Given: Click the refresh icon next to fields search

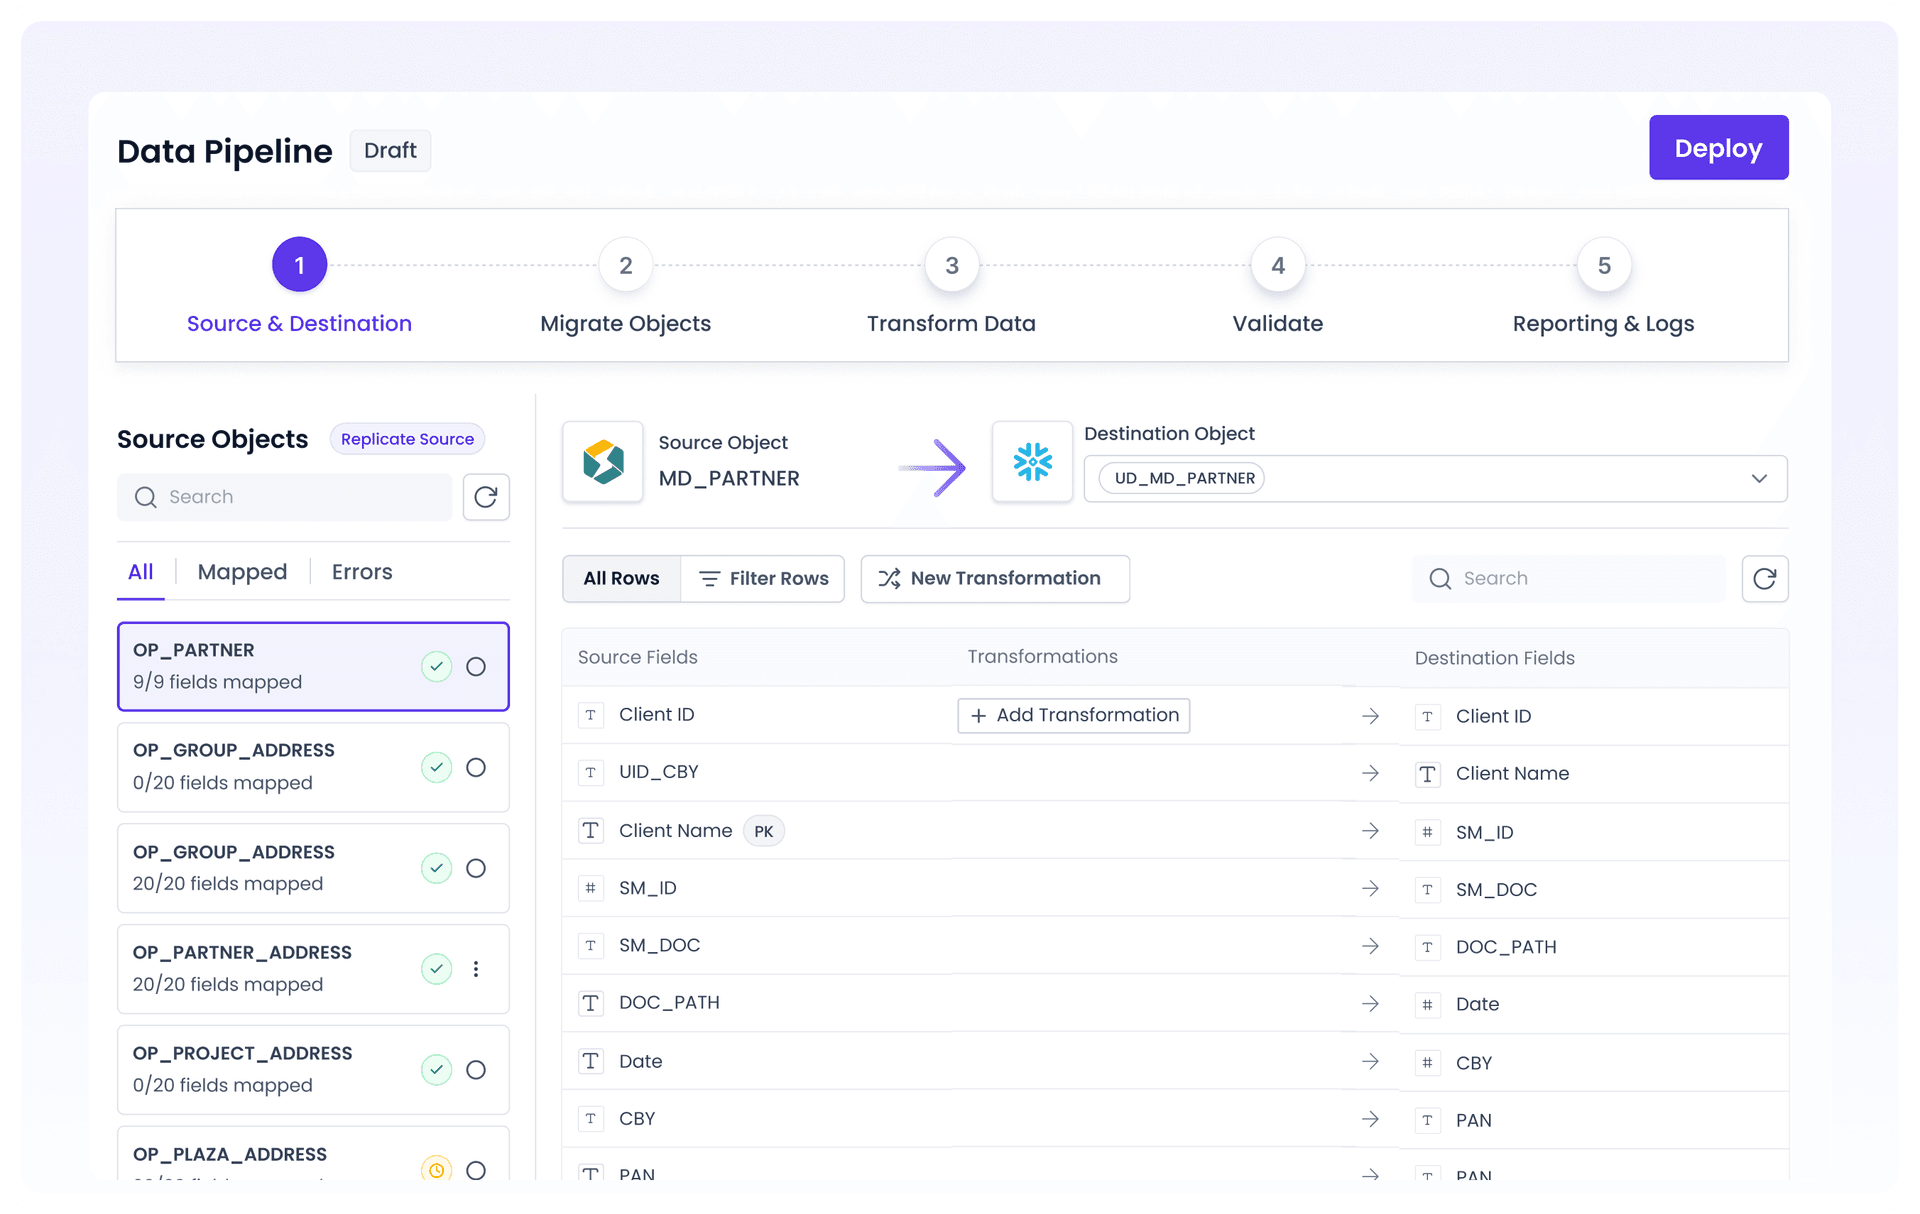Looking at the screenshot, I should pos(1764,579).
